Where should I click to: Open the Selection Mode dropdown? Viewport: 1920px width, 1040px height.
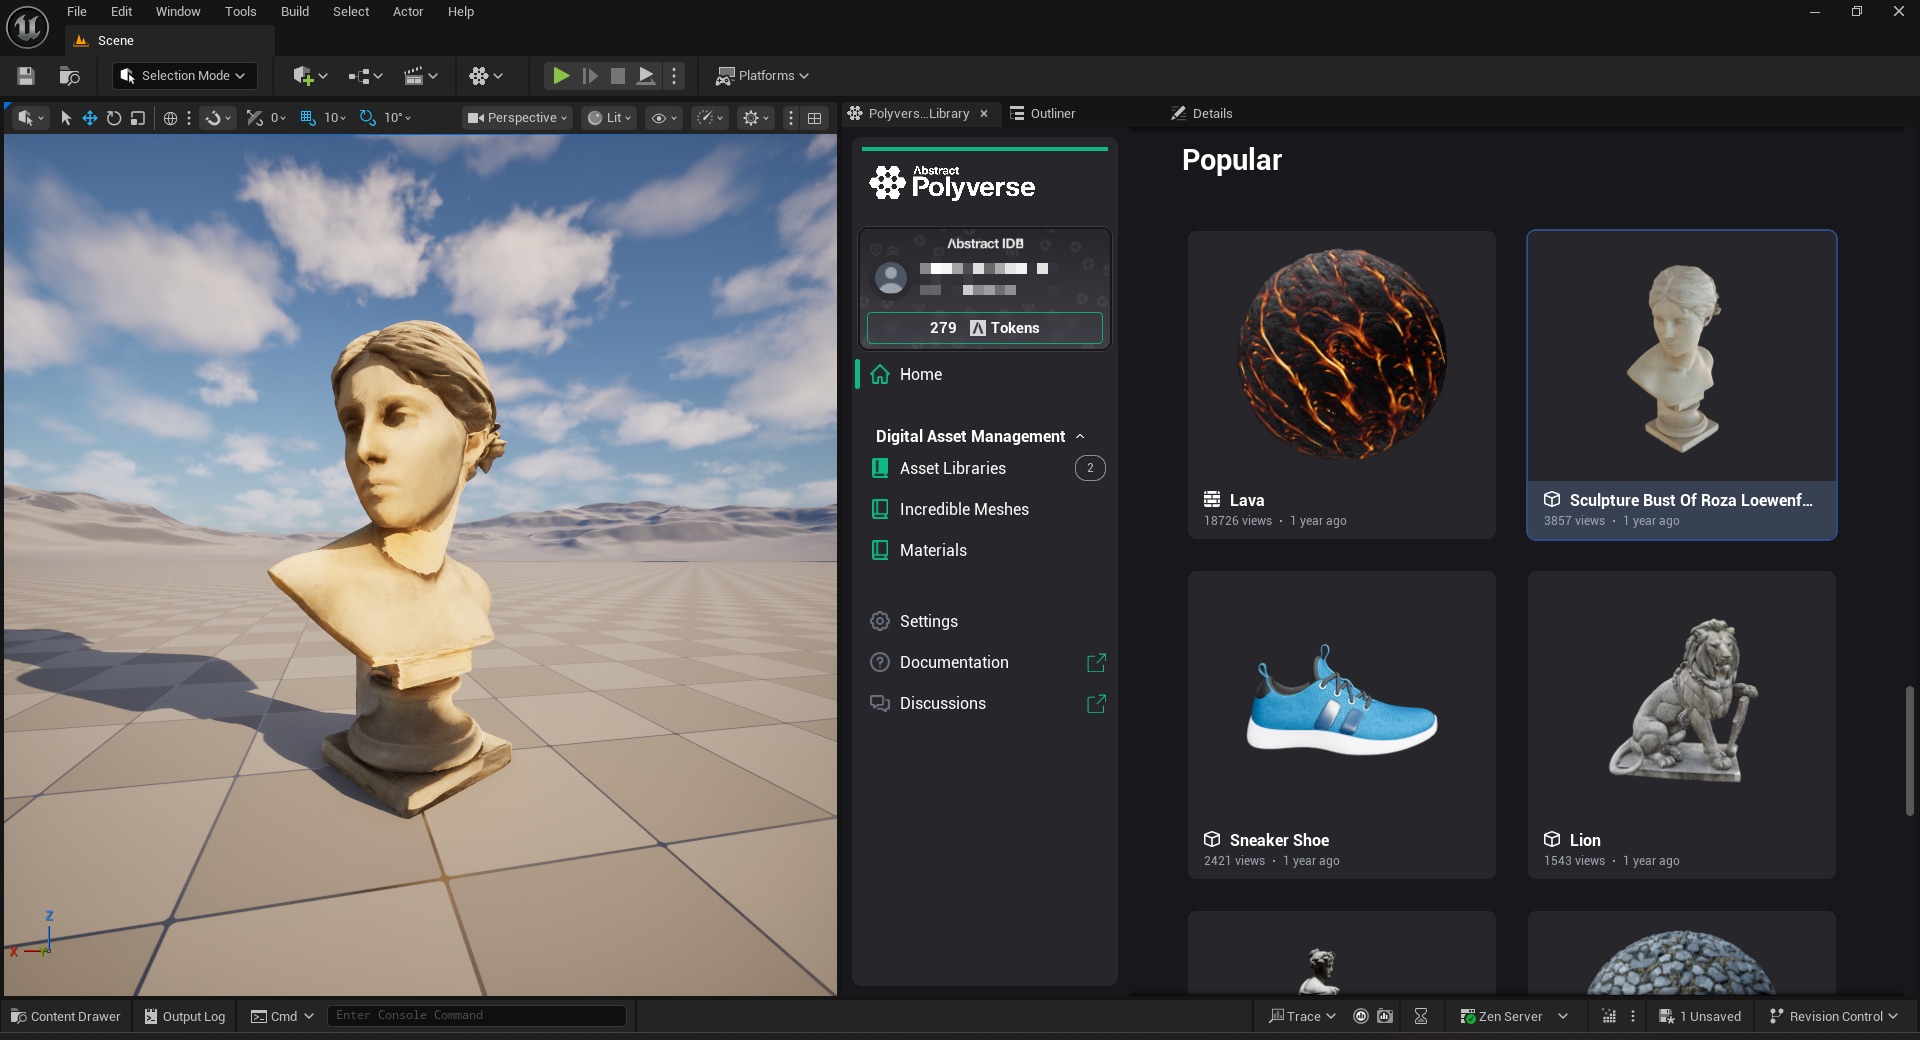(x=184, y=76)
